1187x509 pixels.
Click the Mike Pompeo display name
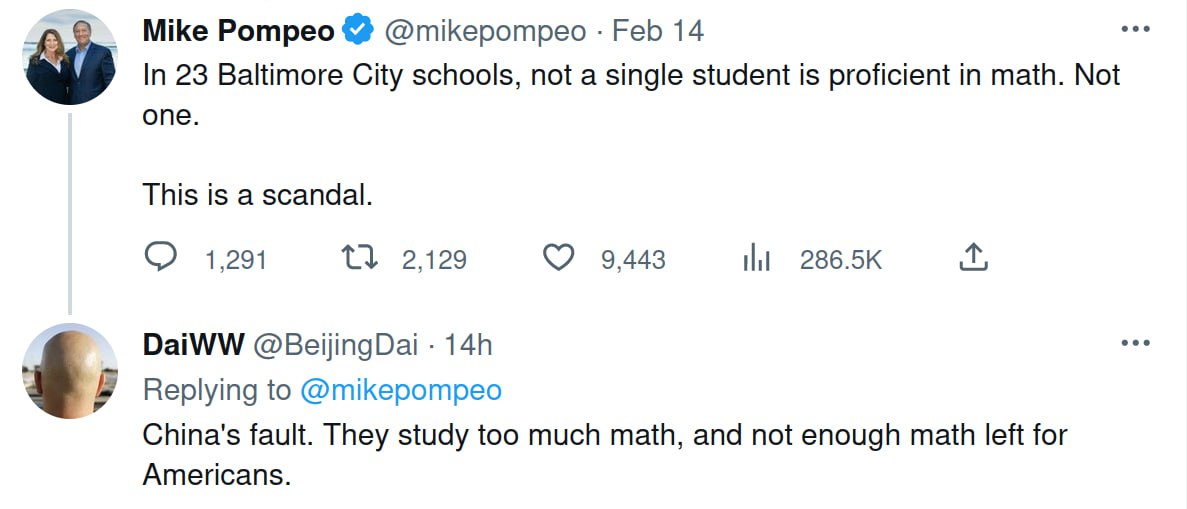tap(238, 31)
